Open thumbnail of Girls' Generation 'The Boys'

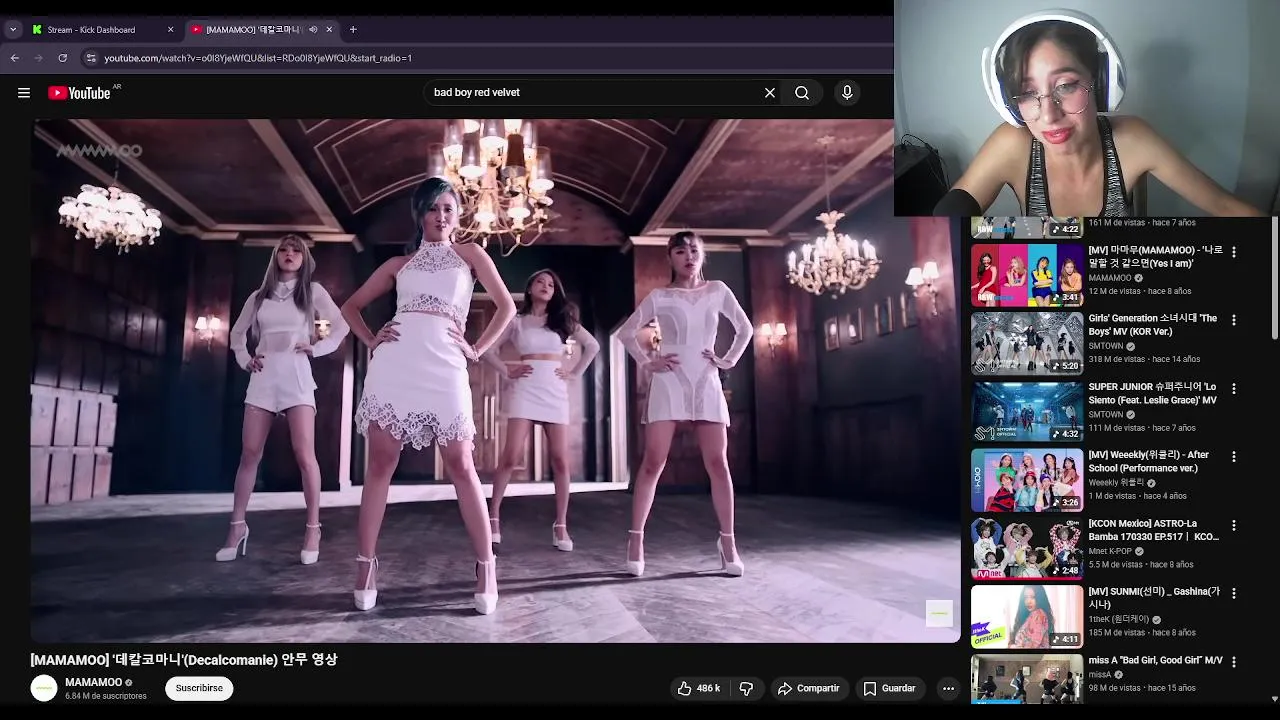(x=1027, y=343)
